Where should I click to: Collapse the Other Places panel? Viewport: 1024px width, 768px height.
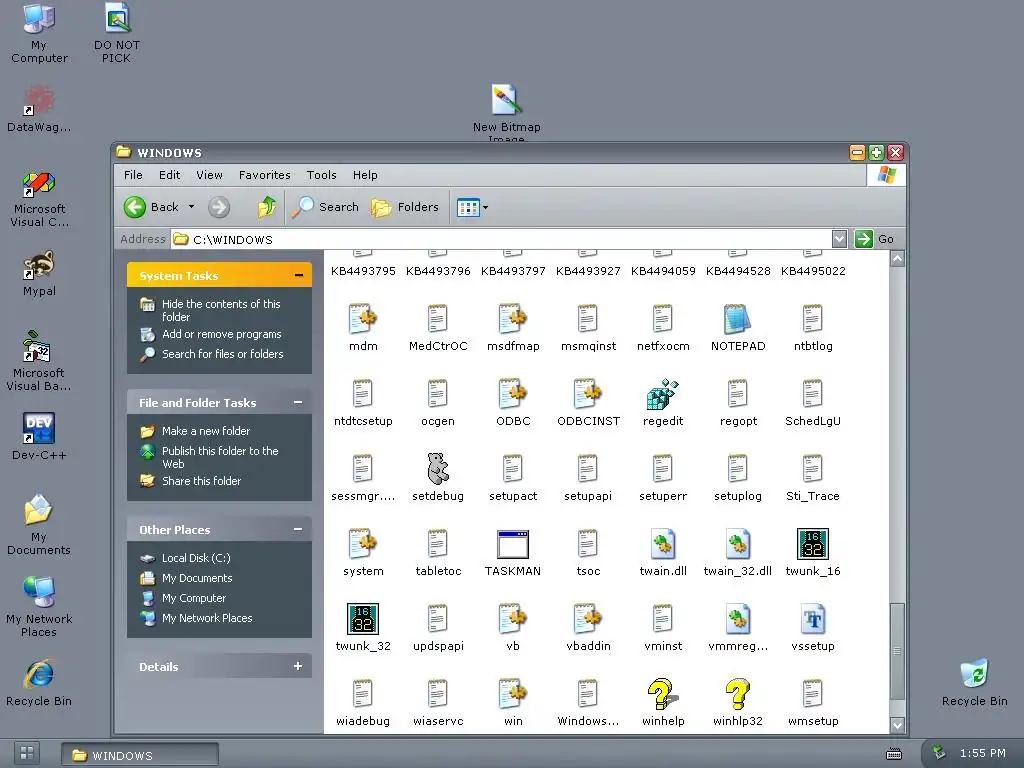(298, 529)
